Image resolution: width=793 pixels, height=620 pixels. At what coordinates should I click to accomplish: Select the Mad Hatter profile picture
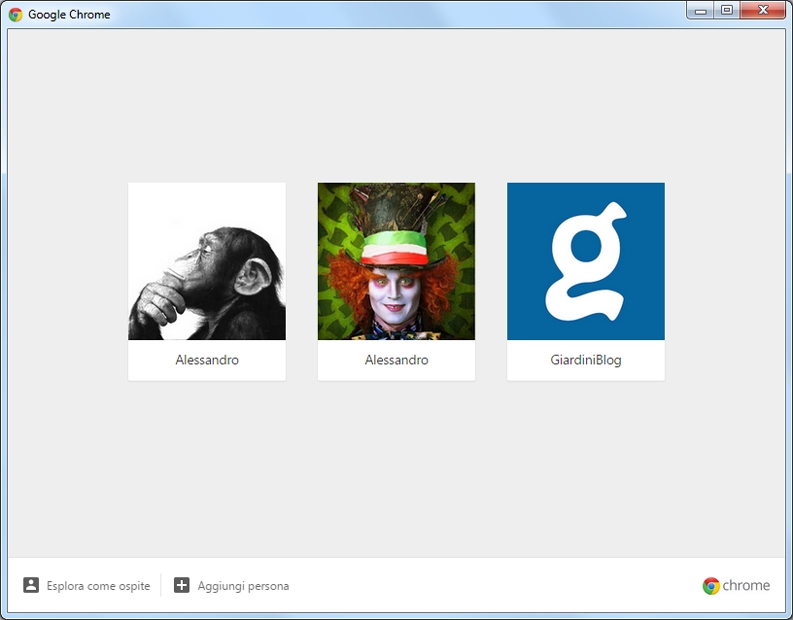coord(396,261)
